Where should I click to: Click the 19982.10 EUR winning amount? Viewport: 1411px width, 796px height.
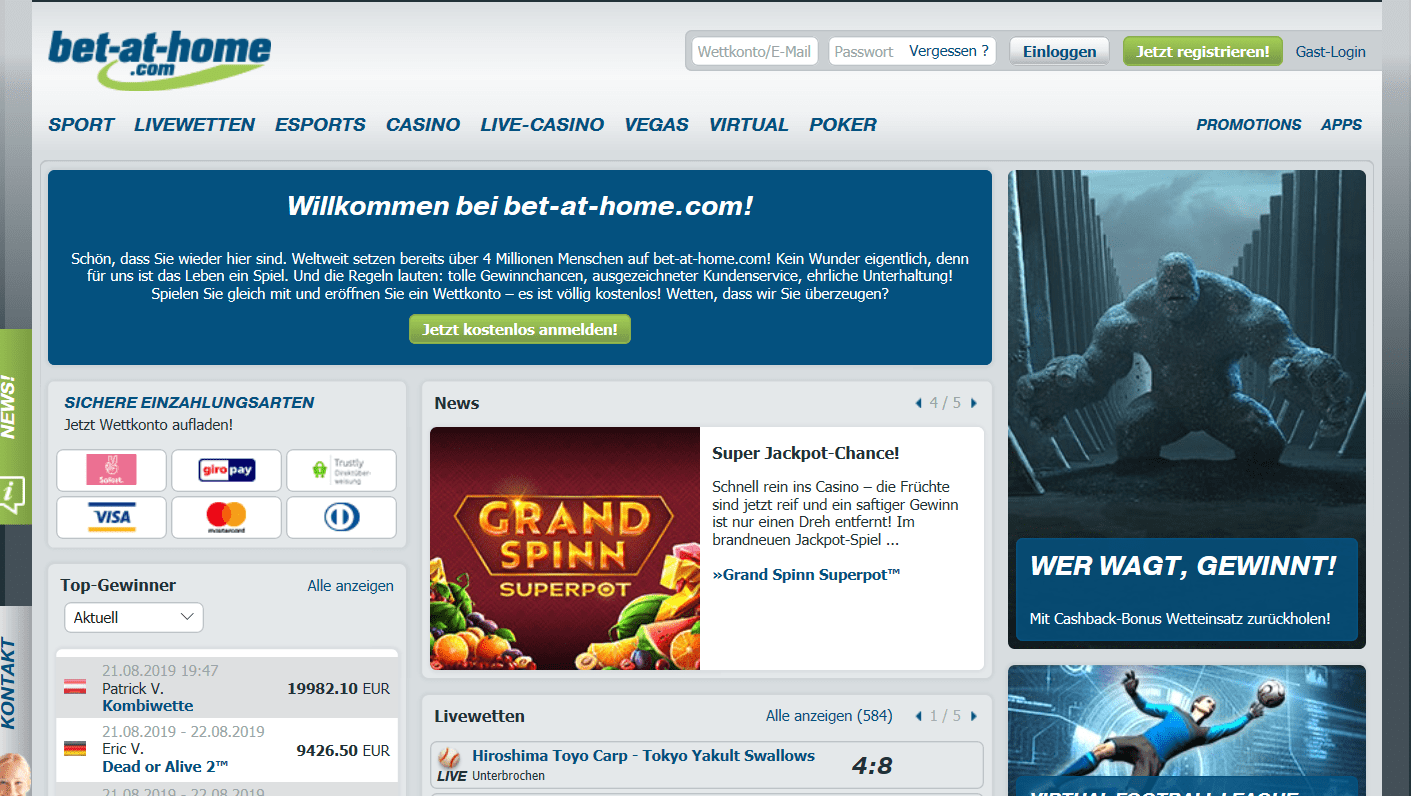coord(338,689)
